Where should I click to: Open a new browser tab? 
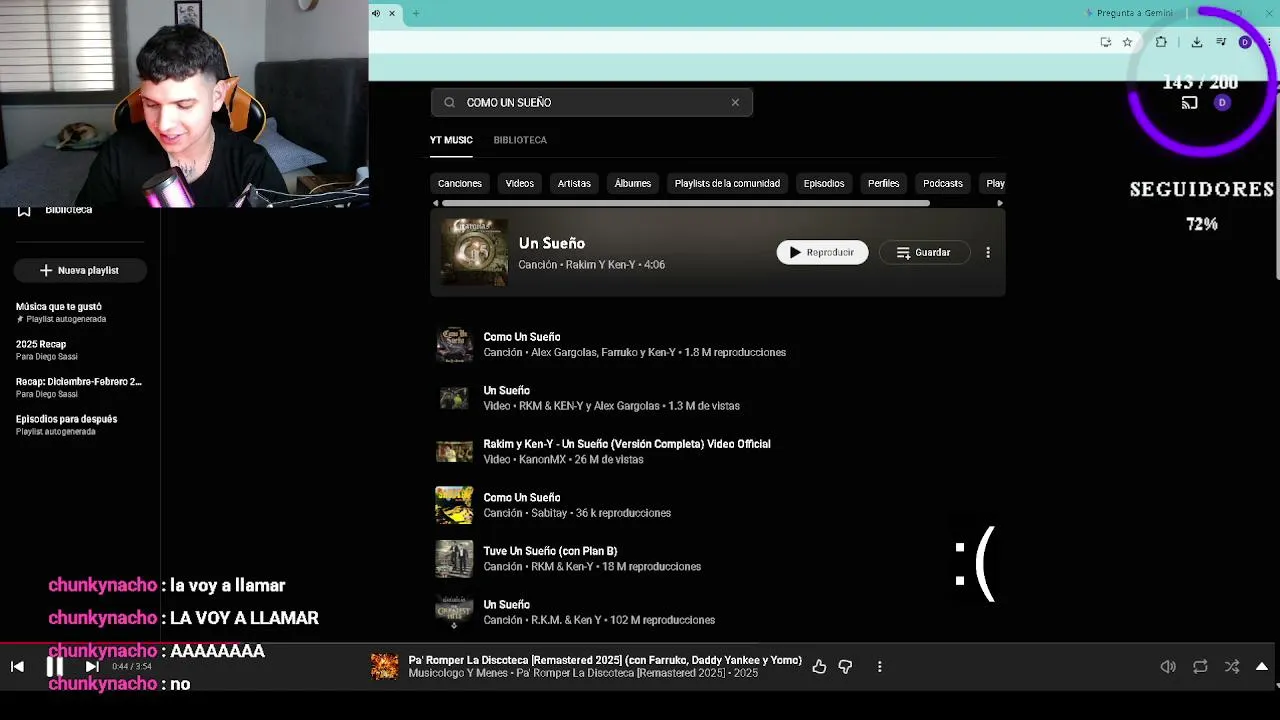click(x=416, y=13)
